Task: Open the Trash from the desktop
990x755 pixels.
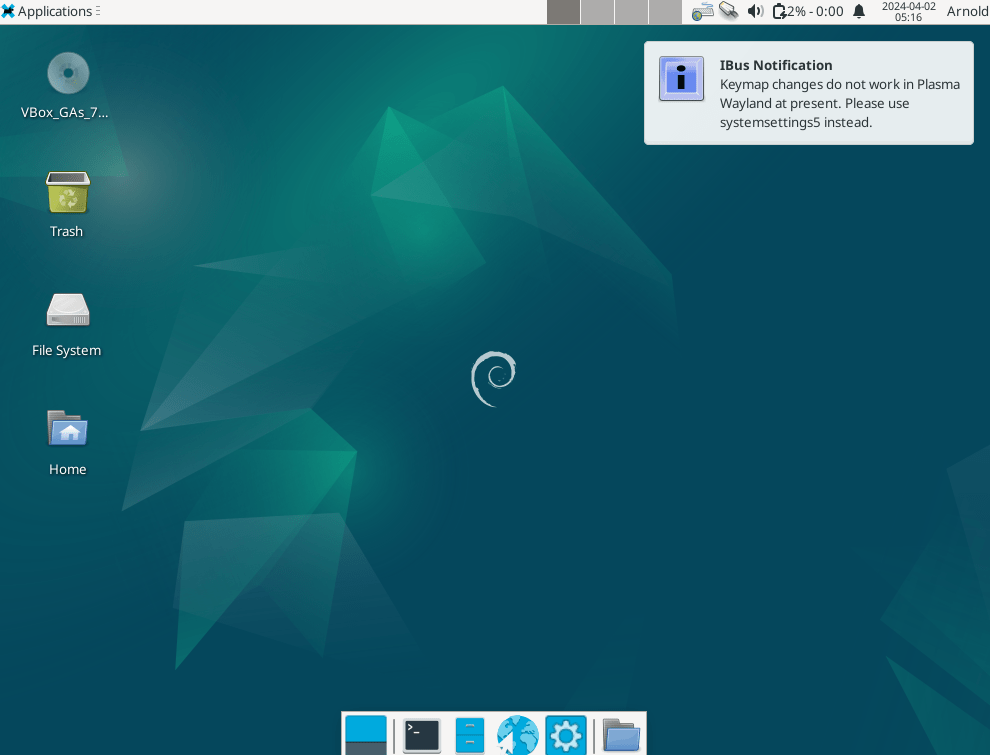Action: point(66,193)
